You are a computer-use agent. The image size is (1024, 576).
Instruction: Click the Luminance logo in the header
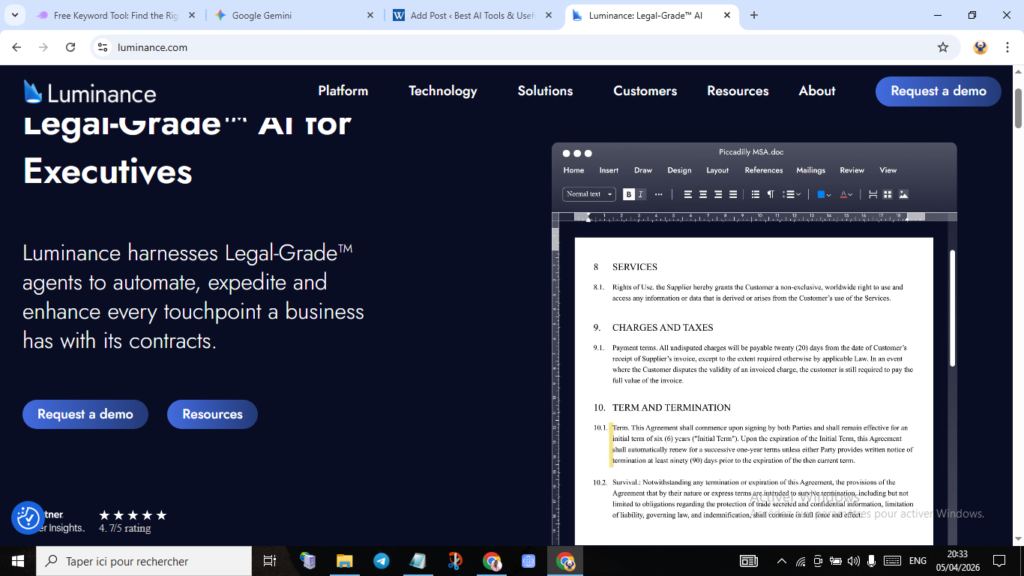[89, 93]
